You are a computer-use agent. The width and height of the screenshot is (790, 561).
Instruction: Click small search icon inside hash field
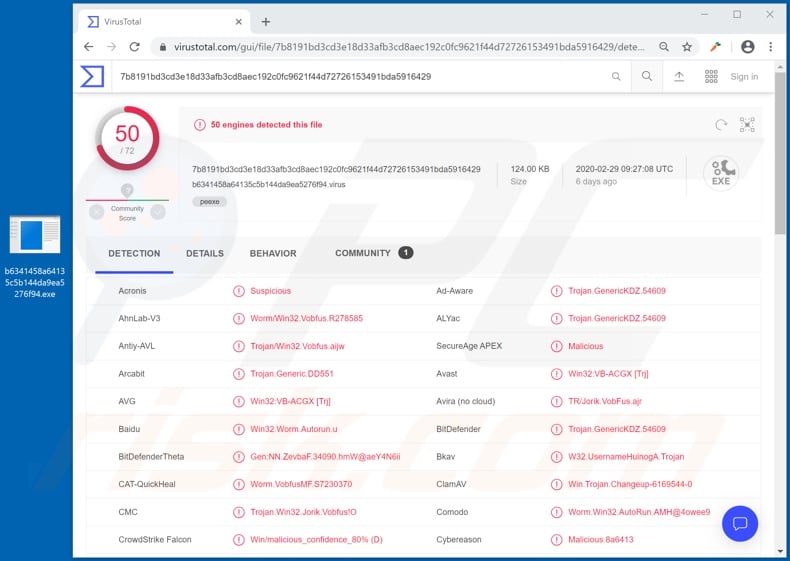[616, 77]
